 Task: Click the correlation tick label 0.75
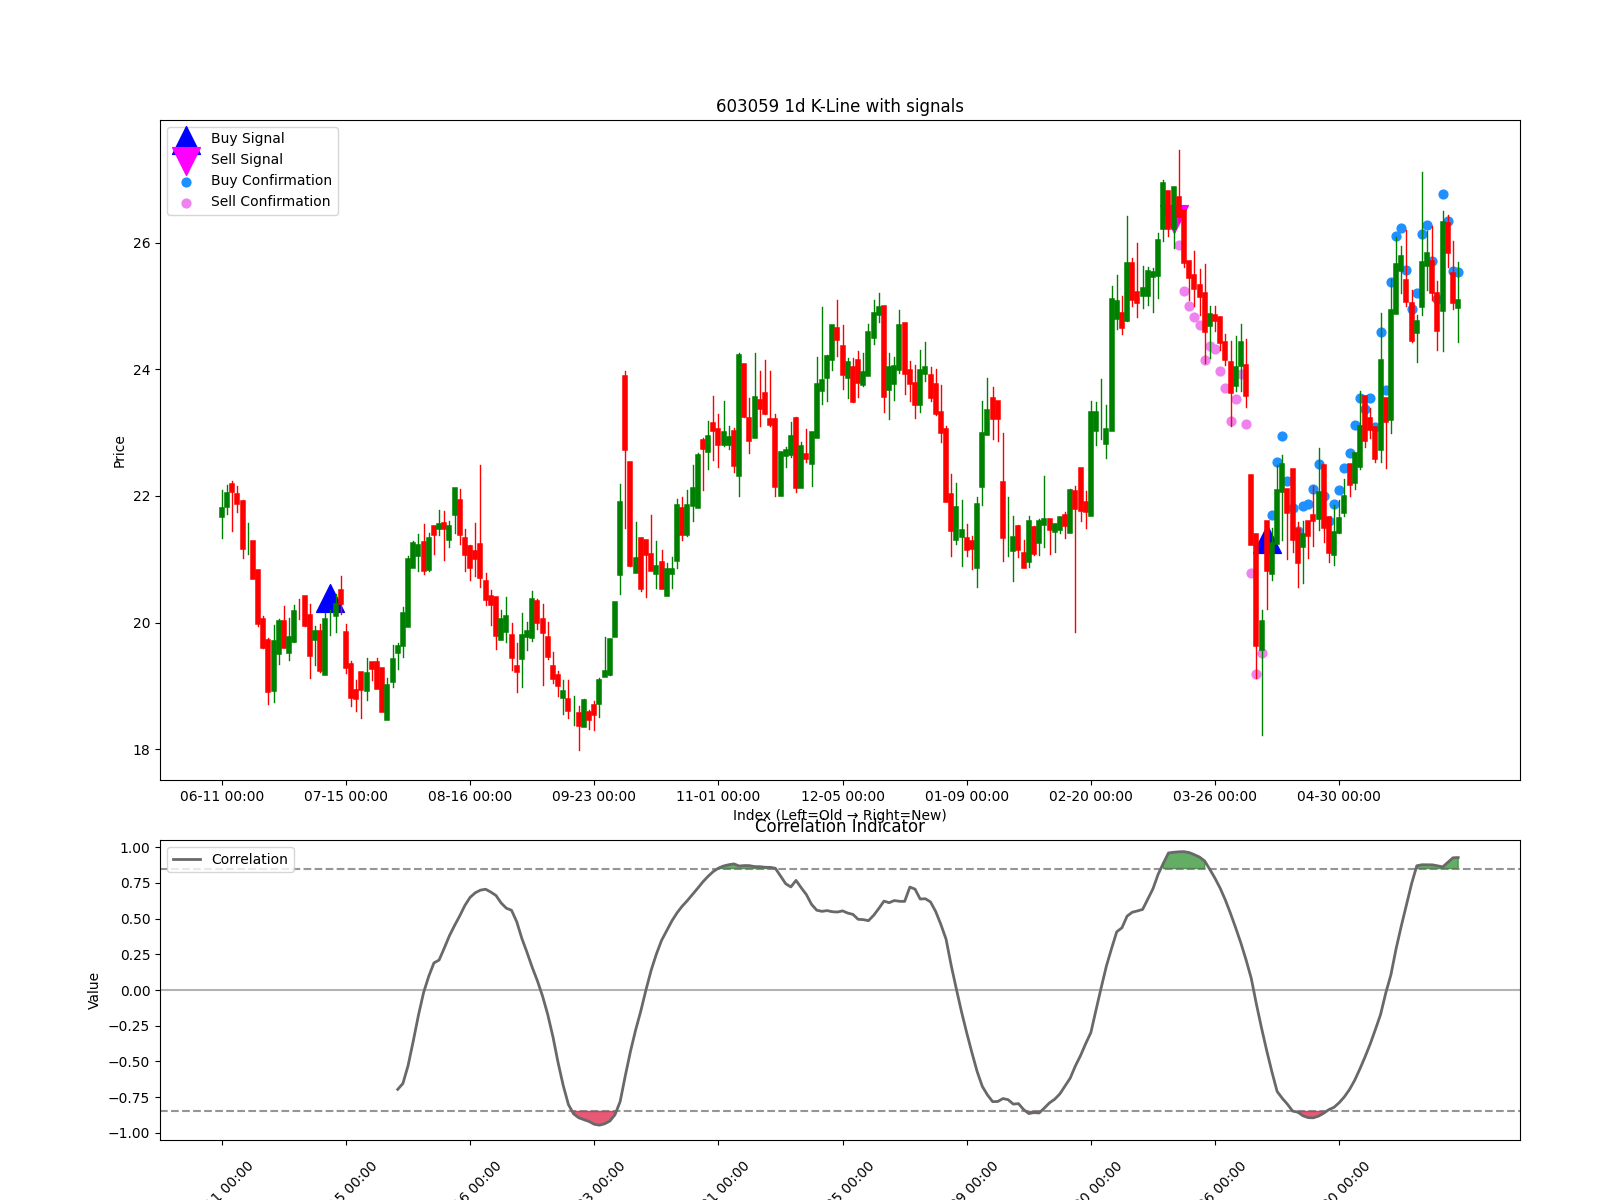tap(135, 884)
